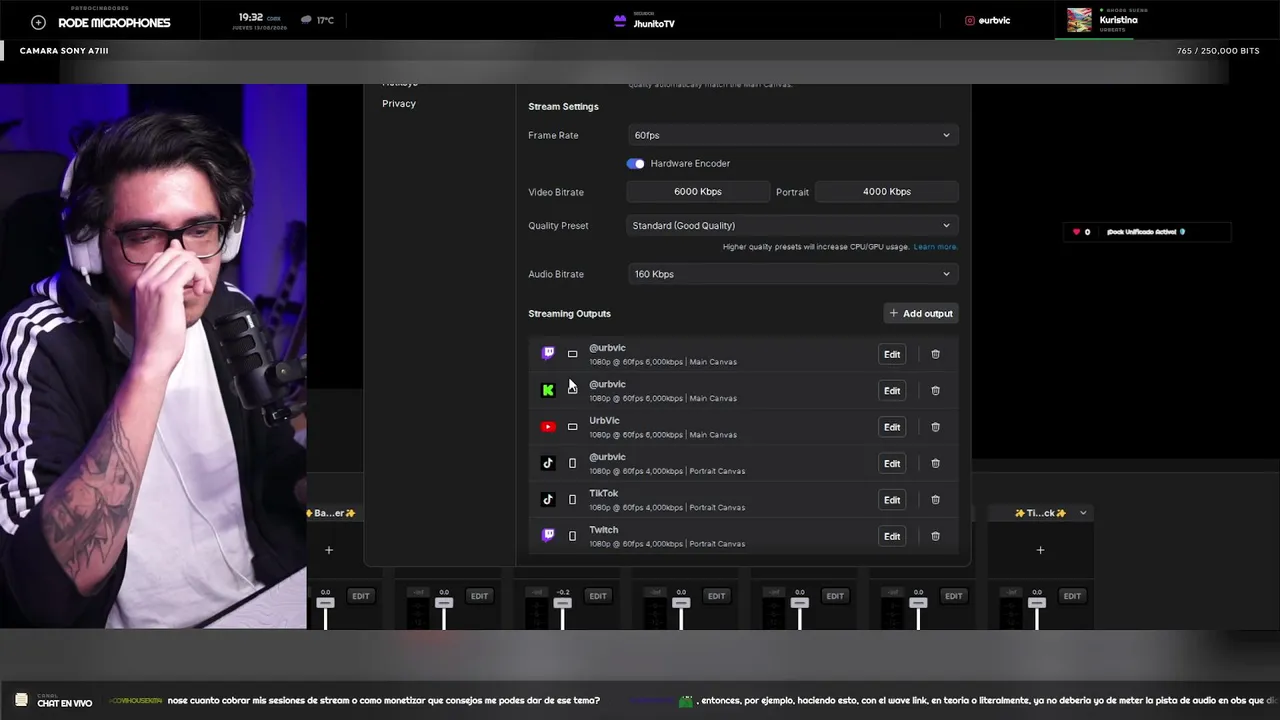Click the Kuristina avatar thumbnail

pyautogui.click(x=1079, y=20)
